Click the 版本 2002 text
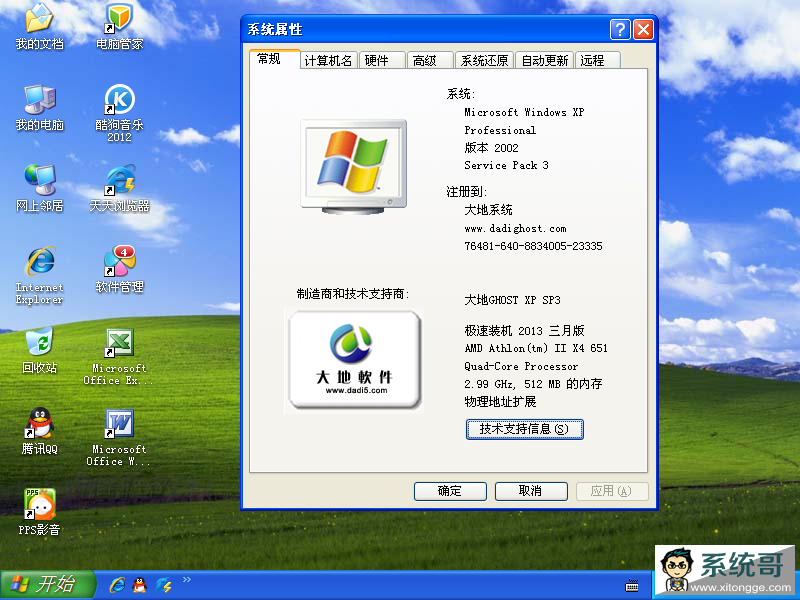Screen dimensions: 800x600 click(491, 148)
